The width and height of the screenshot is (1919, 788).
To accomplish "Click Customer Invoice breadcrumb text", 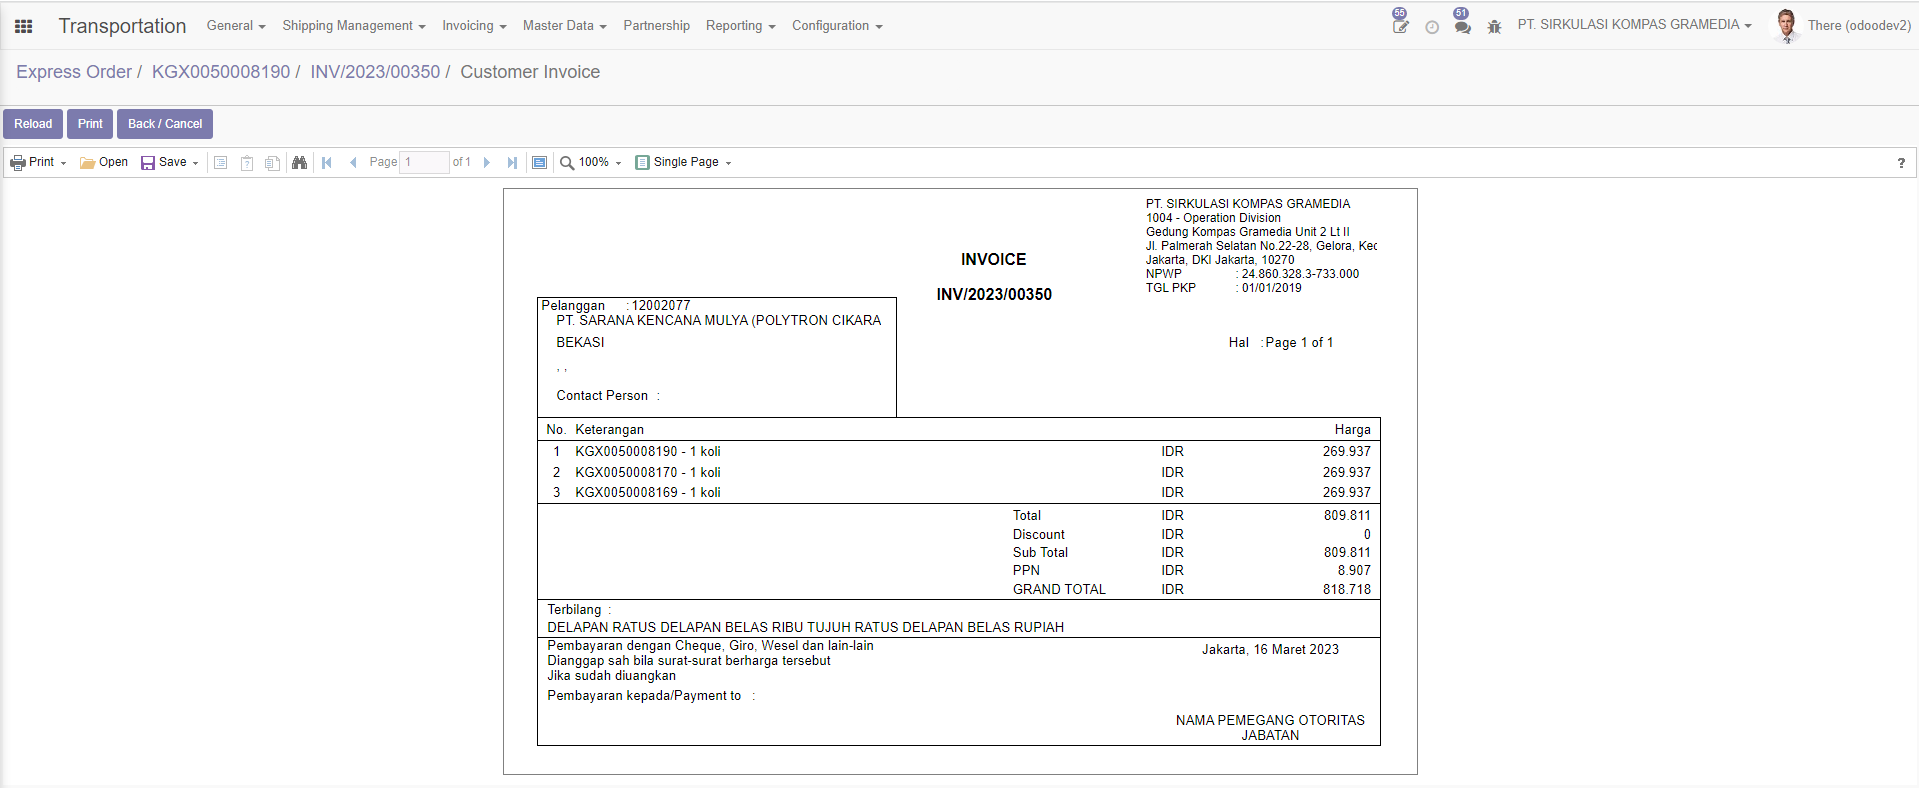I will pyautogui.click(x=530, y=72).
